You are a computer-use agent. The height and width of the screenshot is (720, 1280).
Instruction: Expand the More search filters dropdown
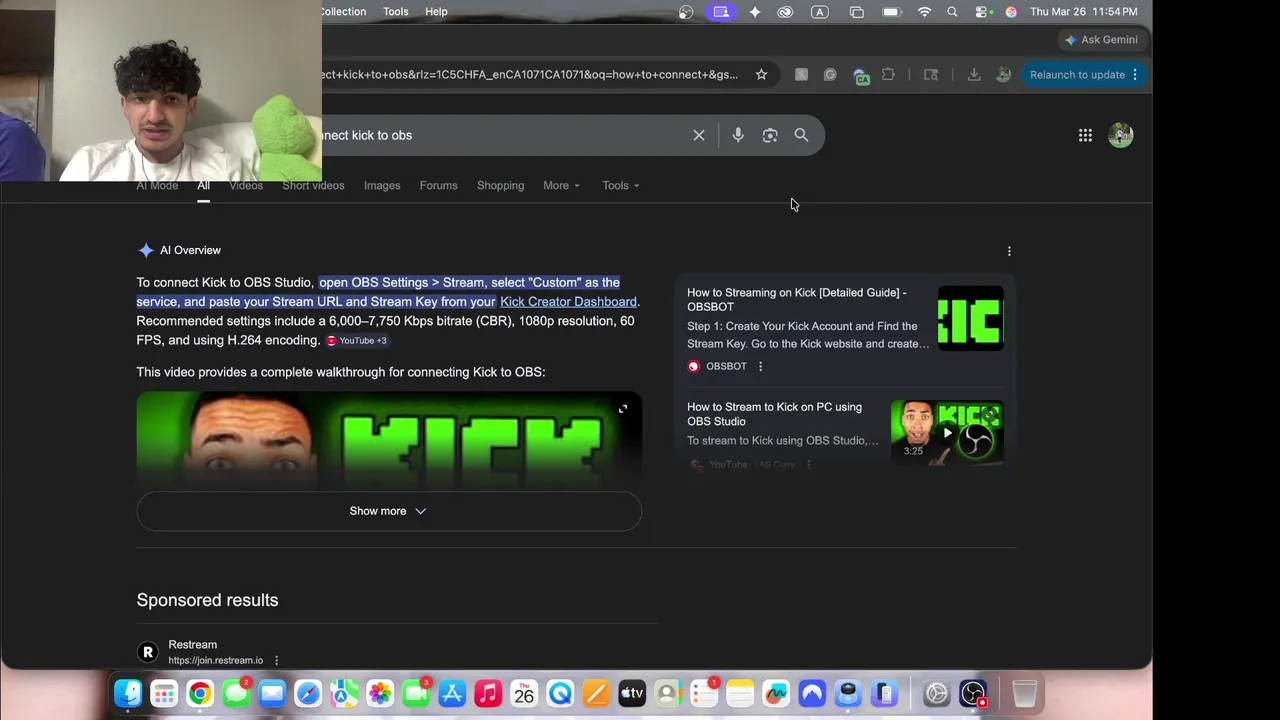[561, 185]
